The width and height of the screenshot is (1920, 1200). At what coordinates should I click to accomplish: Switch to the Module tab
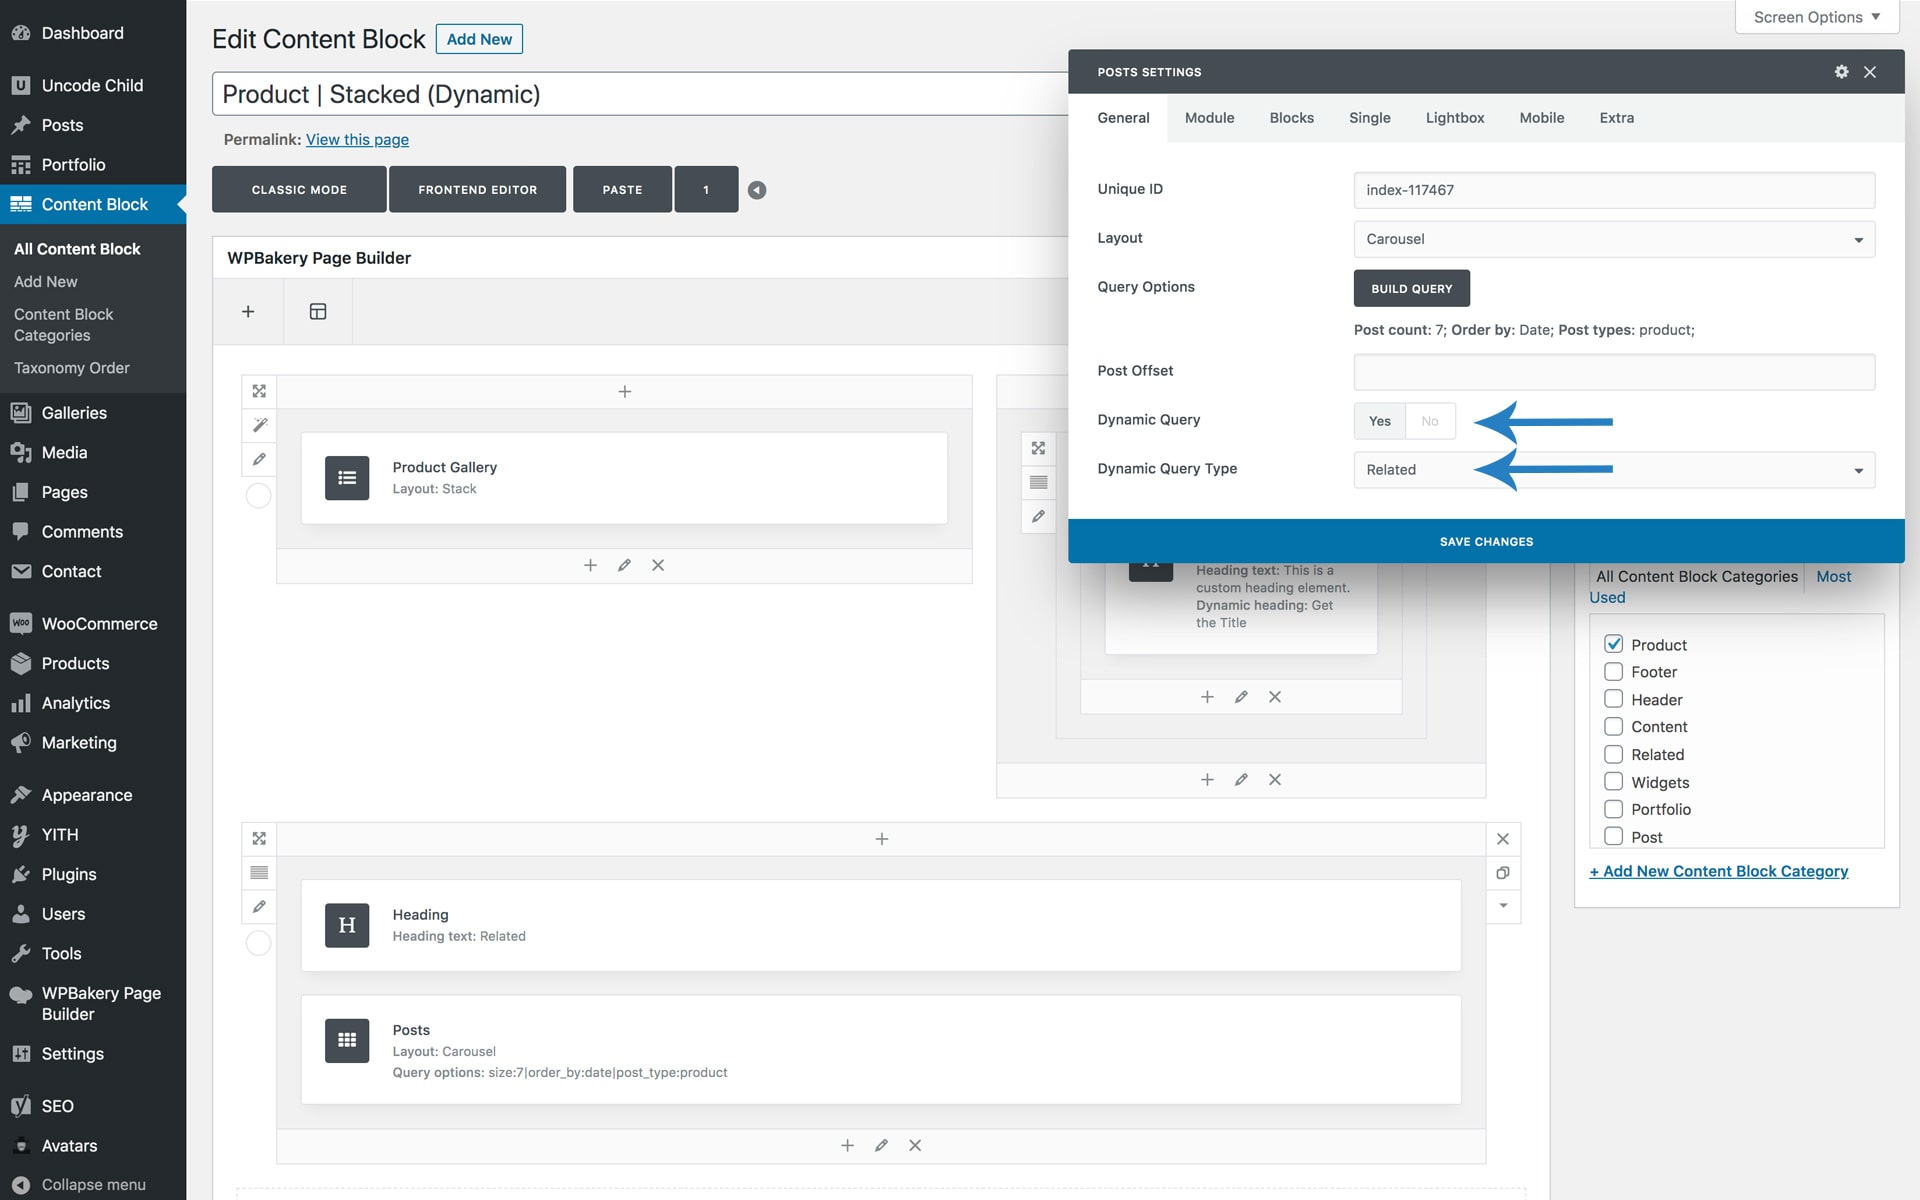(x=1209, y=118)
